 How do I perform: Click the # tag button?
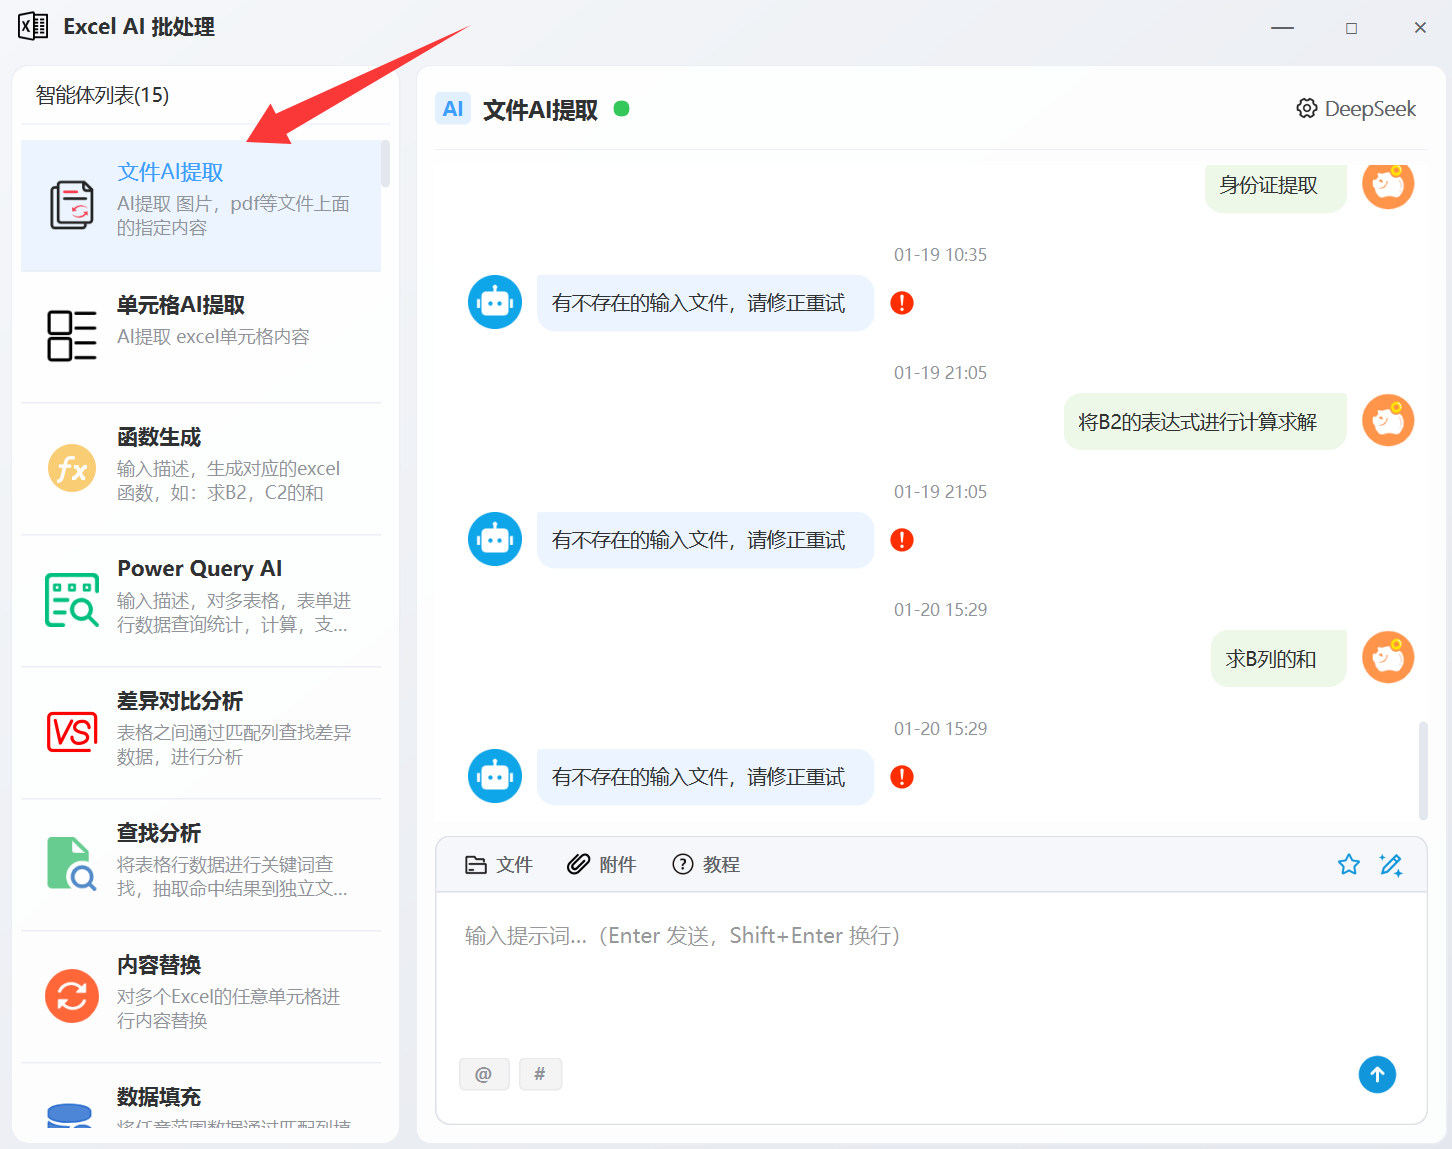tap(540, 1074)
